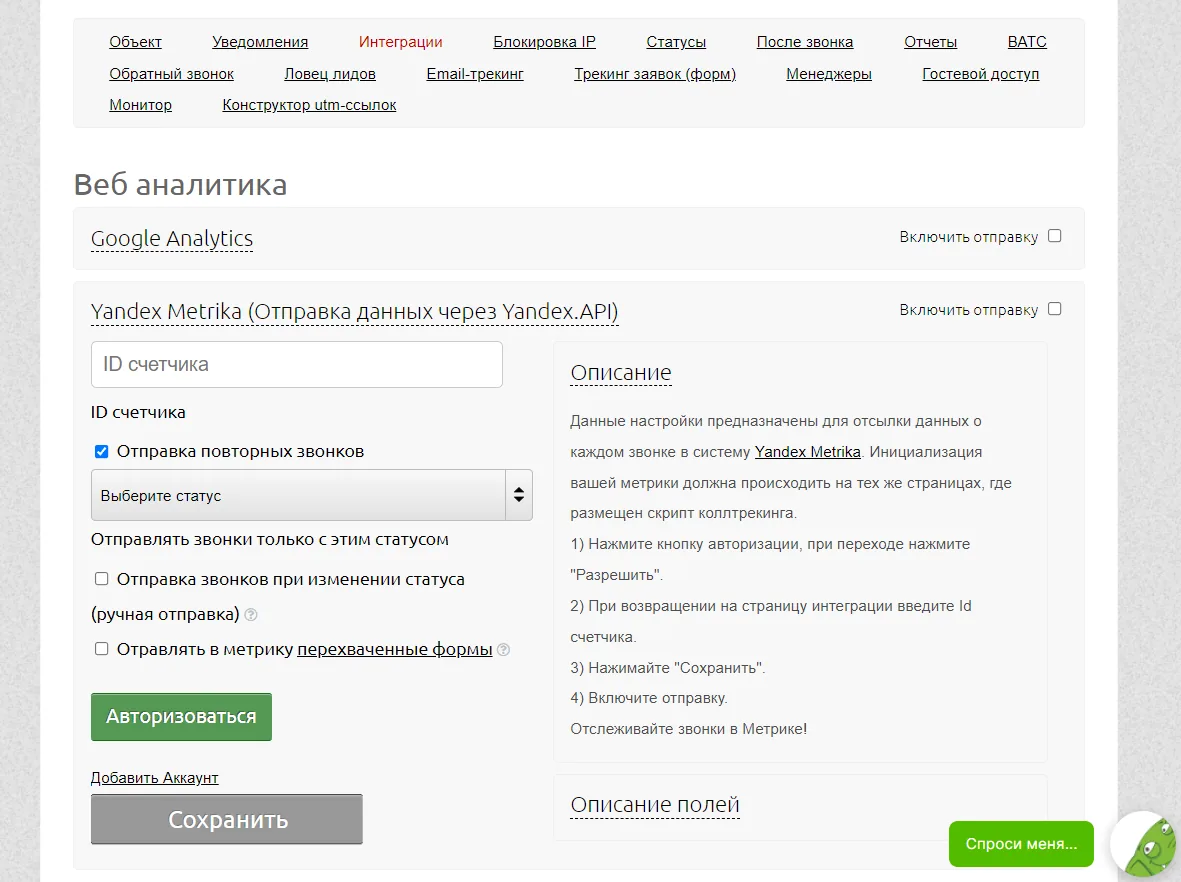Open Конструктор utm-ссылок
The image size is (1181, 882).
pyautogui.click(x=310, y=105)
